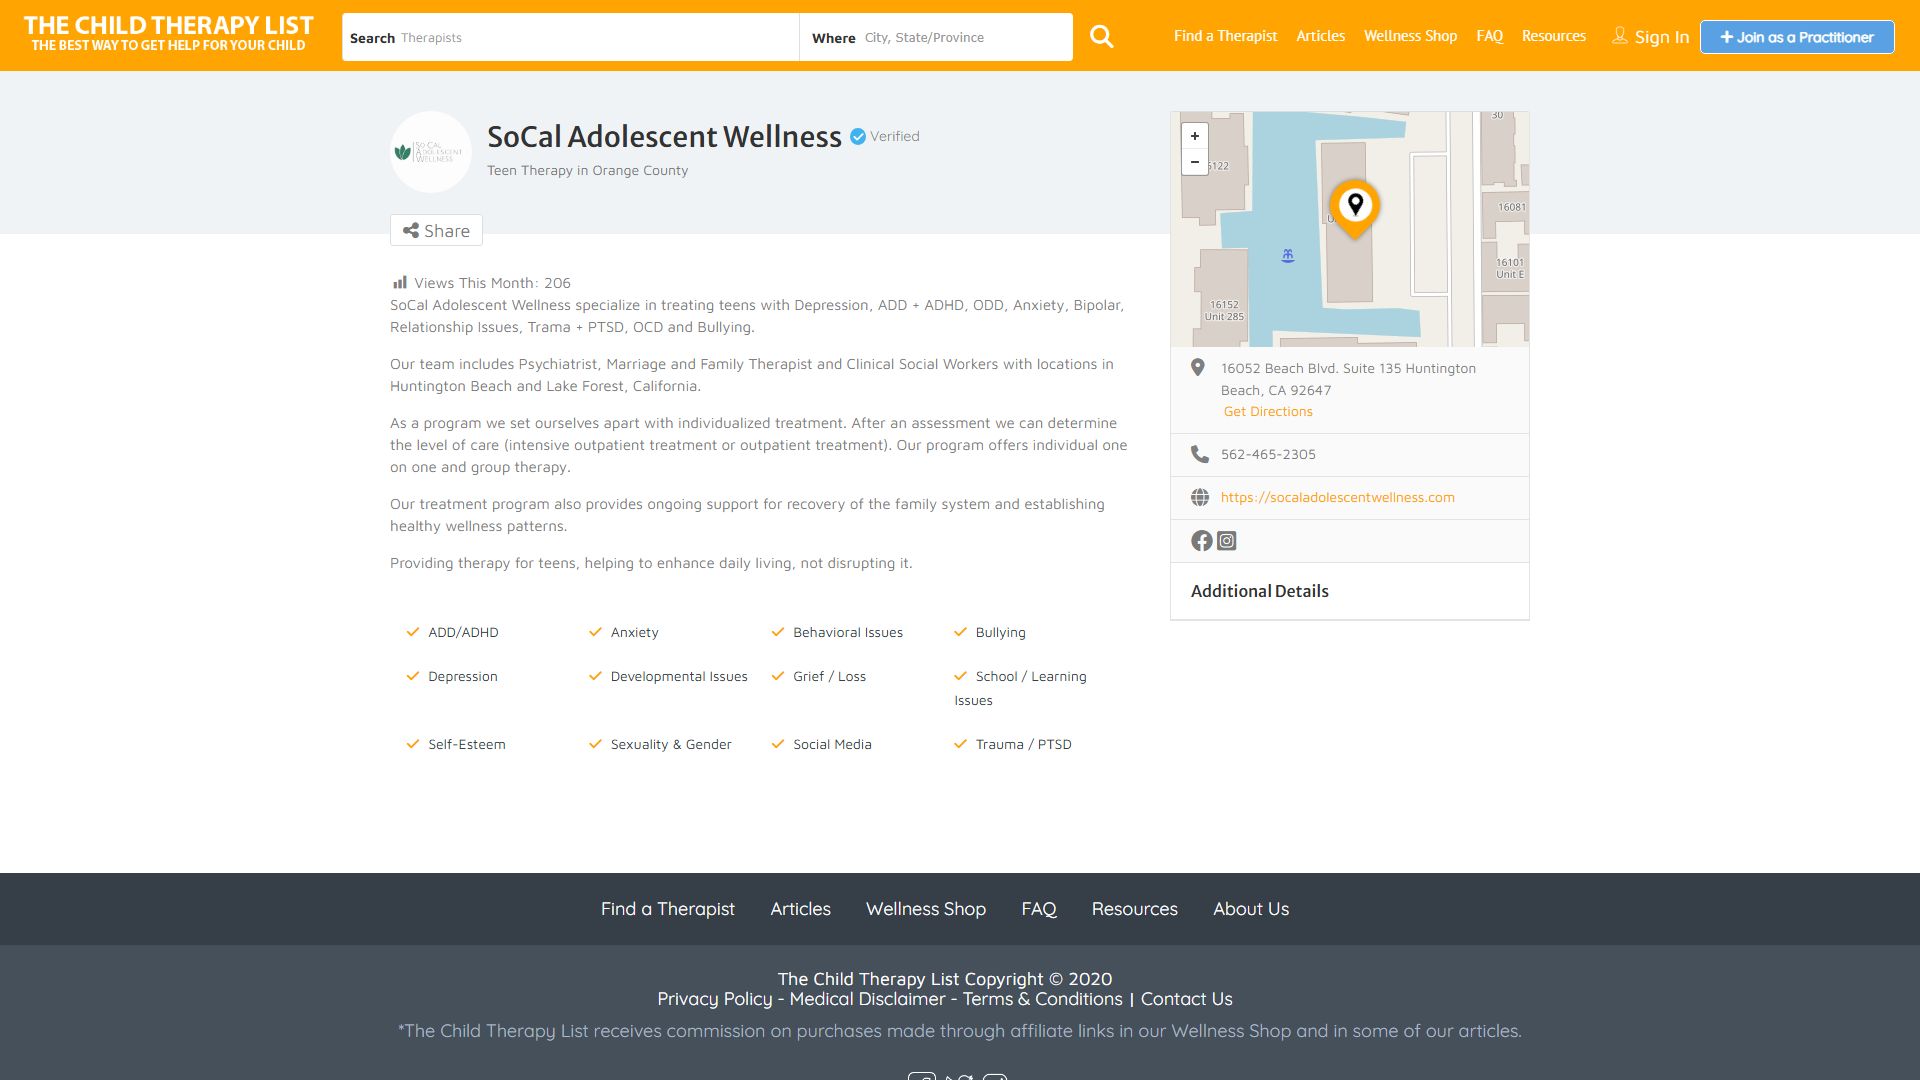The width and height of the screenshot is (1920, 1080).
Task: Click the globe icon next to website
Action: (x=1199, y=497)
